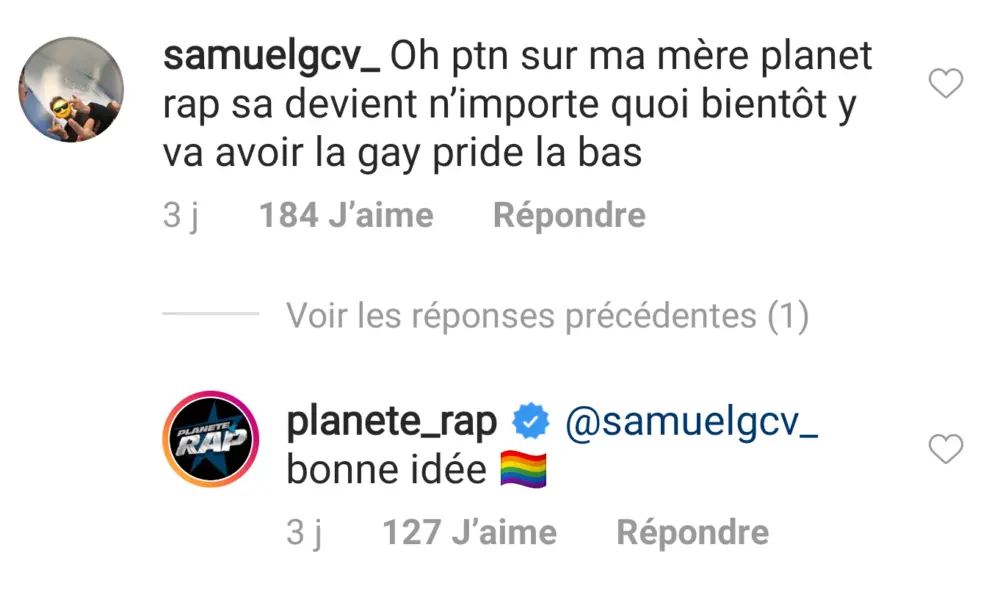Select the "bonne idée" reply text
Screen dimensions: 1000x600
[386, 471]
